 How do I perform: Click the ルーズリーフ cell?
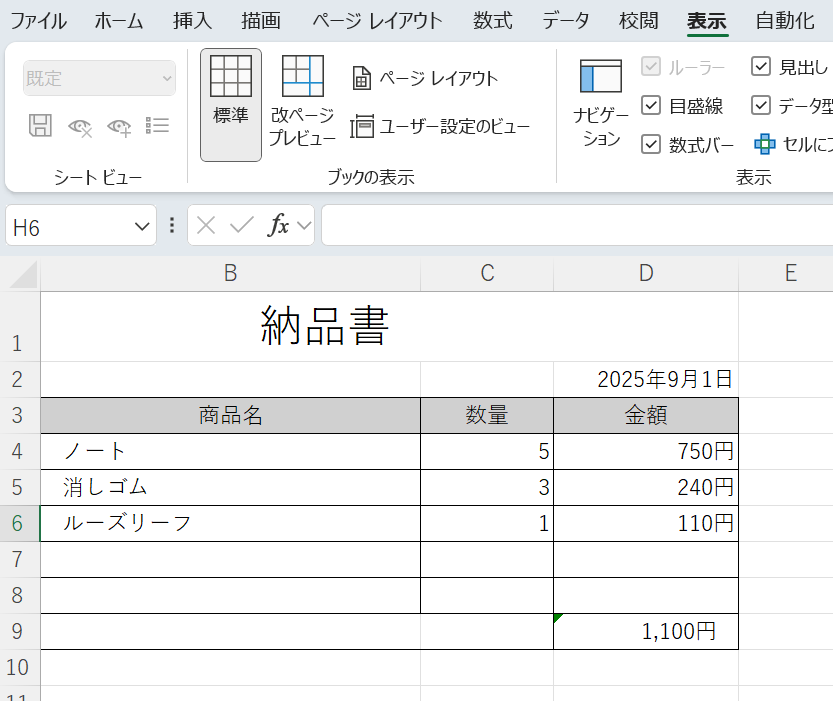(231, 524)
